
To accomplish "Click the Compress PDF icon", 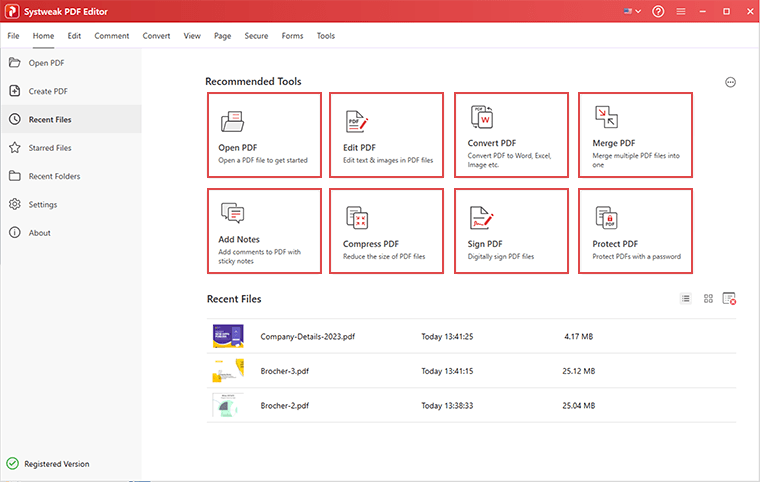I will (x=357, y=218).
